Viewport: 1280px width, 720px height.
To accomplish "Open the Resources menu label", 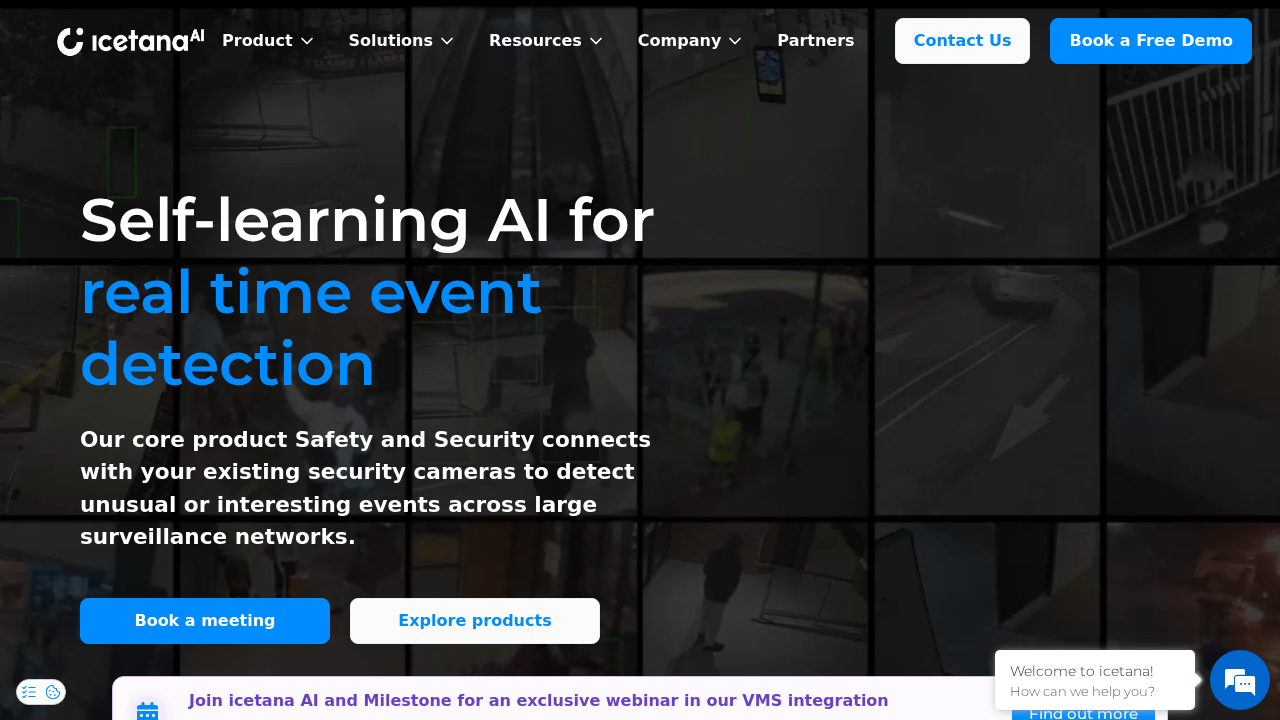I will pos(535,41).
